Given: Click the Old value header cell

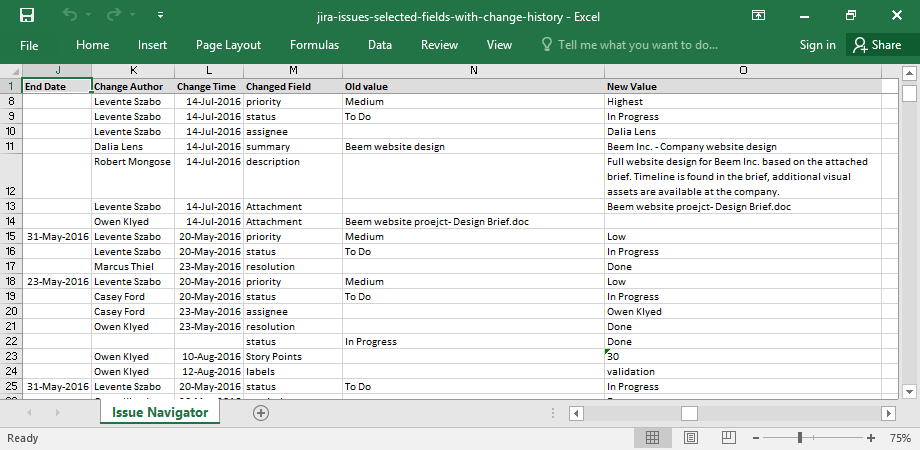Looking at the screenshot, I should (x=474, y=86).
